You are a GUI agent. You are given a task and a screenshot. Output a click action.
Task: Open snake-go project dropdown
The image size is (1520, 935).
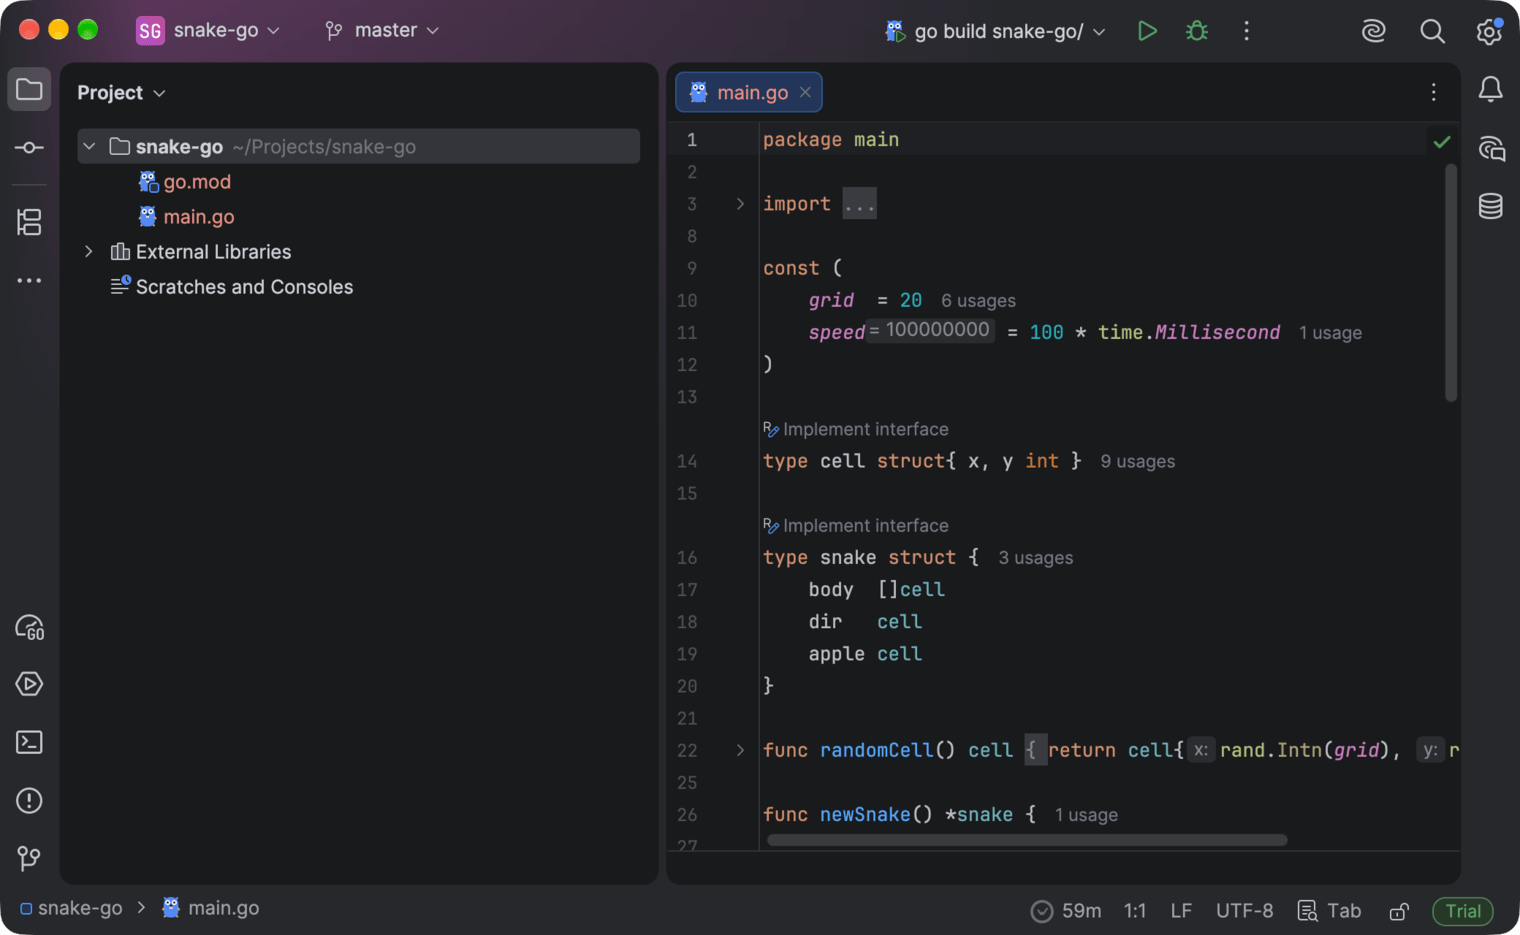click(209, 31)
